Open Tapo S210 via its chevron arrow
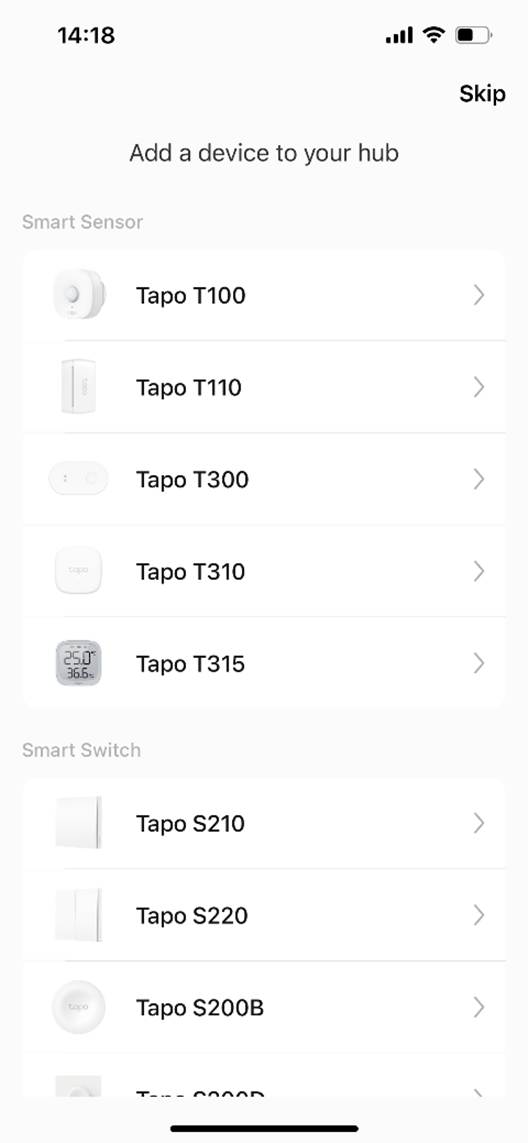This screenshot has height=1143, width=528. pos(479,824)
